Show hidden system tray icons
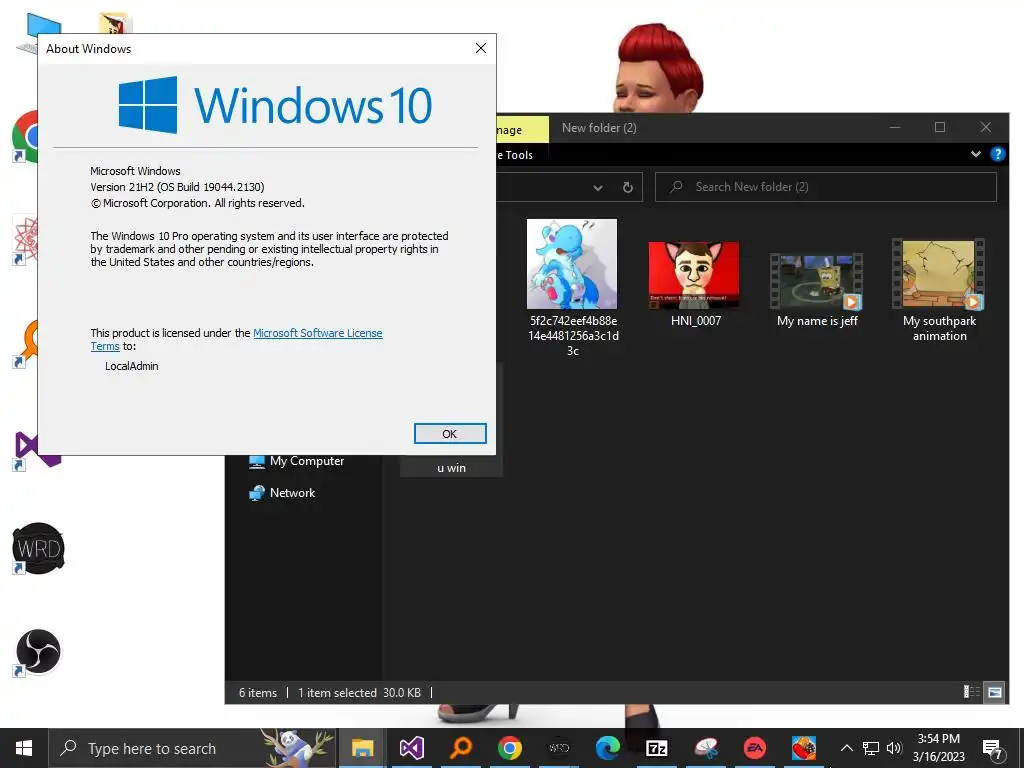This screenshot has height=768, width=1024. [x=846, y=748]
